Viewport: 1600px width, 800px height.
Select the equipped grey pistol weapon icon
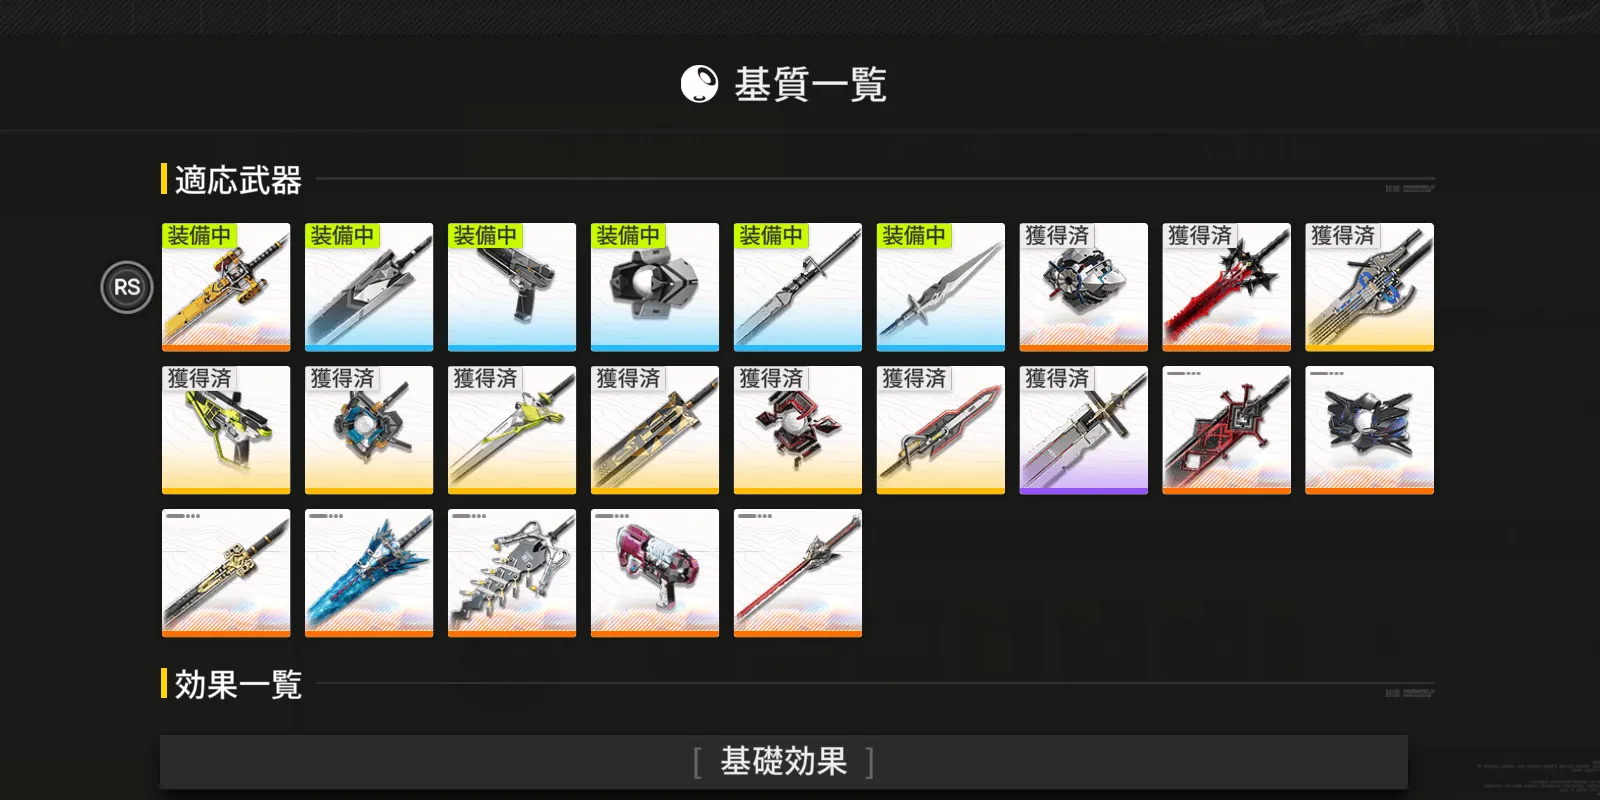pyautogui.click(x=512, y=287)
